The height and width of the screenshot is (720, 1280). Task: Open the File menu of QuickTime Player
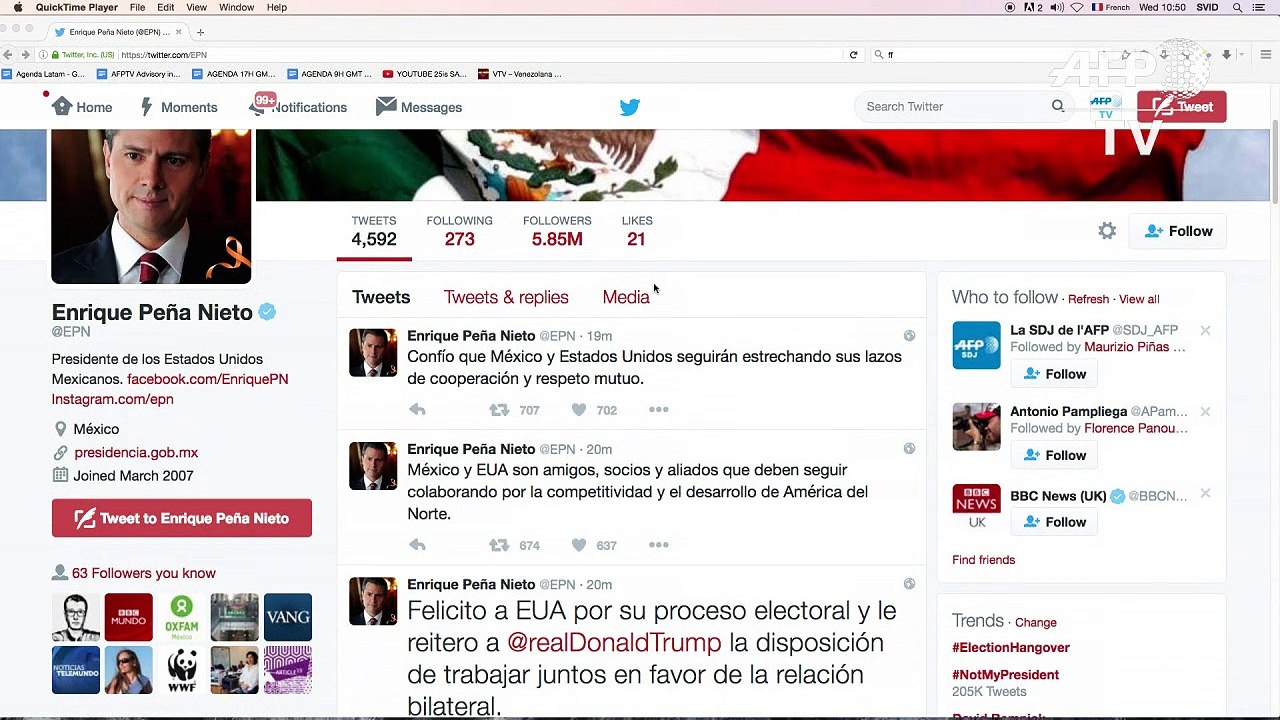click(137, 7)
